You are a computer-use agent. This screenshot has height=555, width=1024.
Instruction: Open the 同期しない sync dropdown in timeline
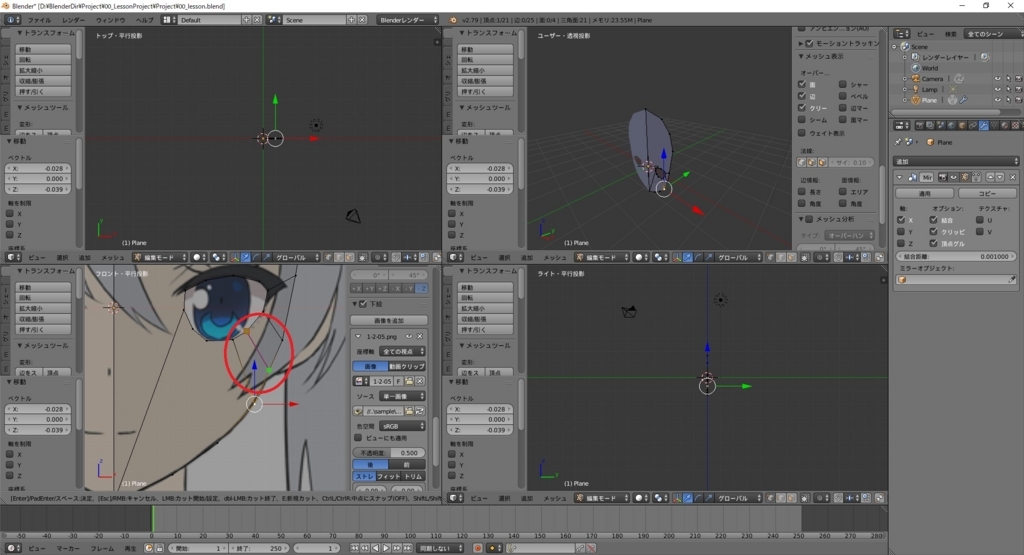point(440,548)
